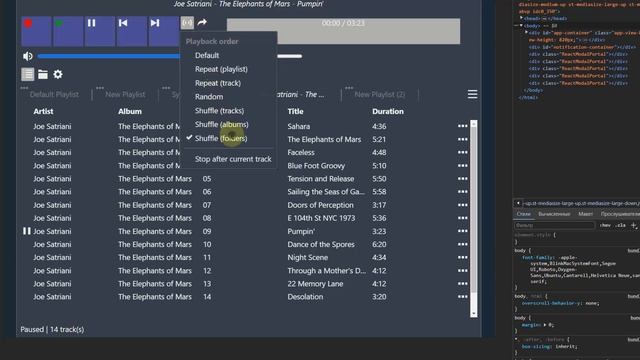
Task: Click the curved arrow icon by playback order
Action: pos(202,22)
